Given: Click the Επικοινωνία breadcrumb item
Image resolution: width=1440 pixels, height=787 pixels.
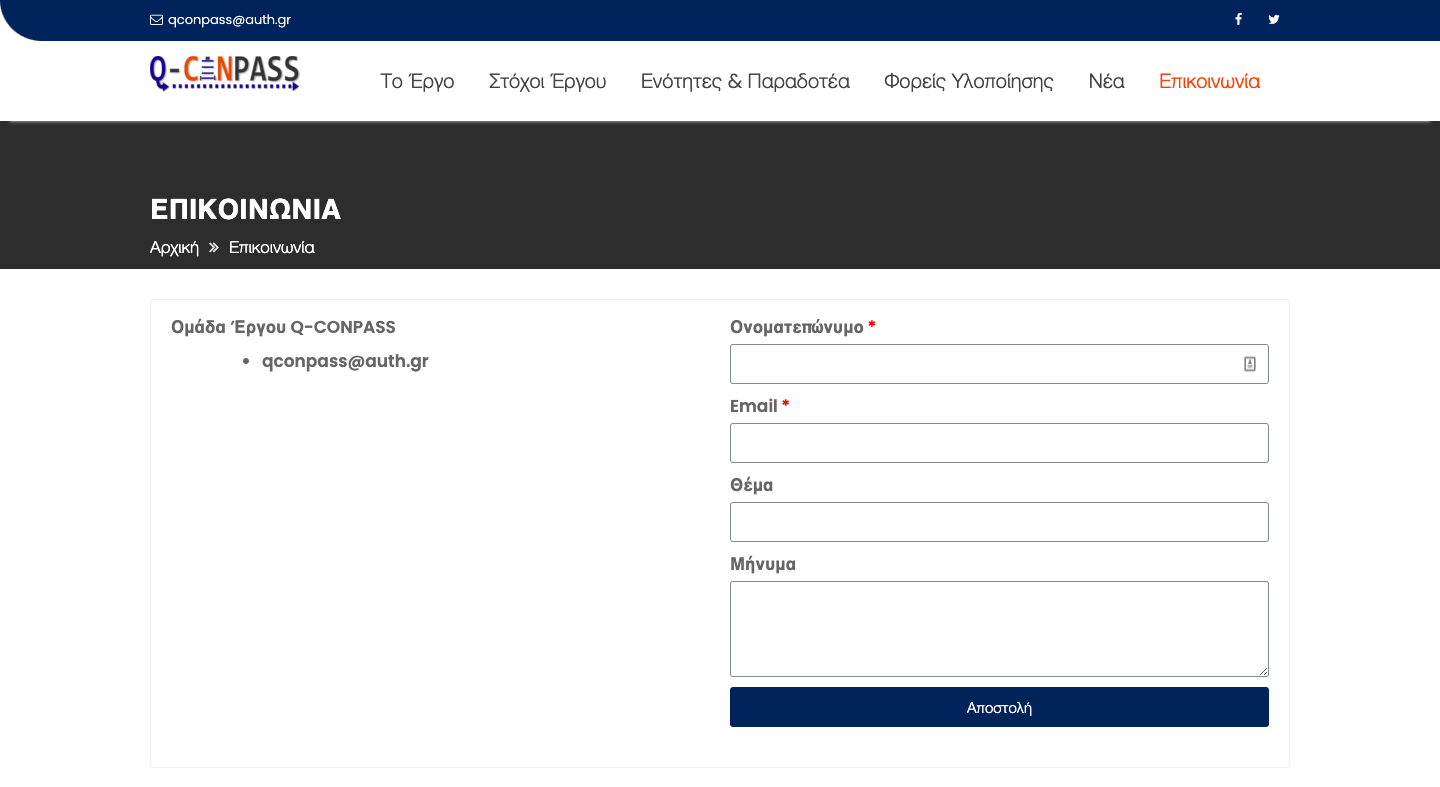Looking at the screenshot, I should (x=271, y=248).
